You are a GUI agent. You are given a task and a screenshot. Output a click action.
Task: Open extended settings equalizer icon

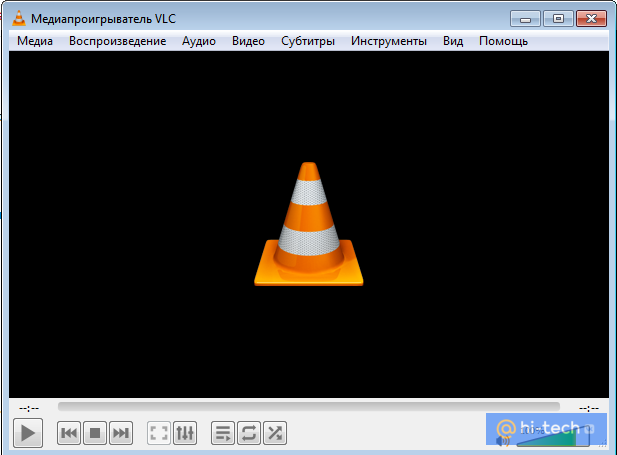click(x=185, y=433)
